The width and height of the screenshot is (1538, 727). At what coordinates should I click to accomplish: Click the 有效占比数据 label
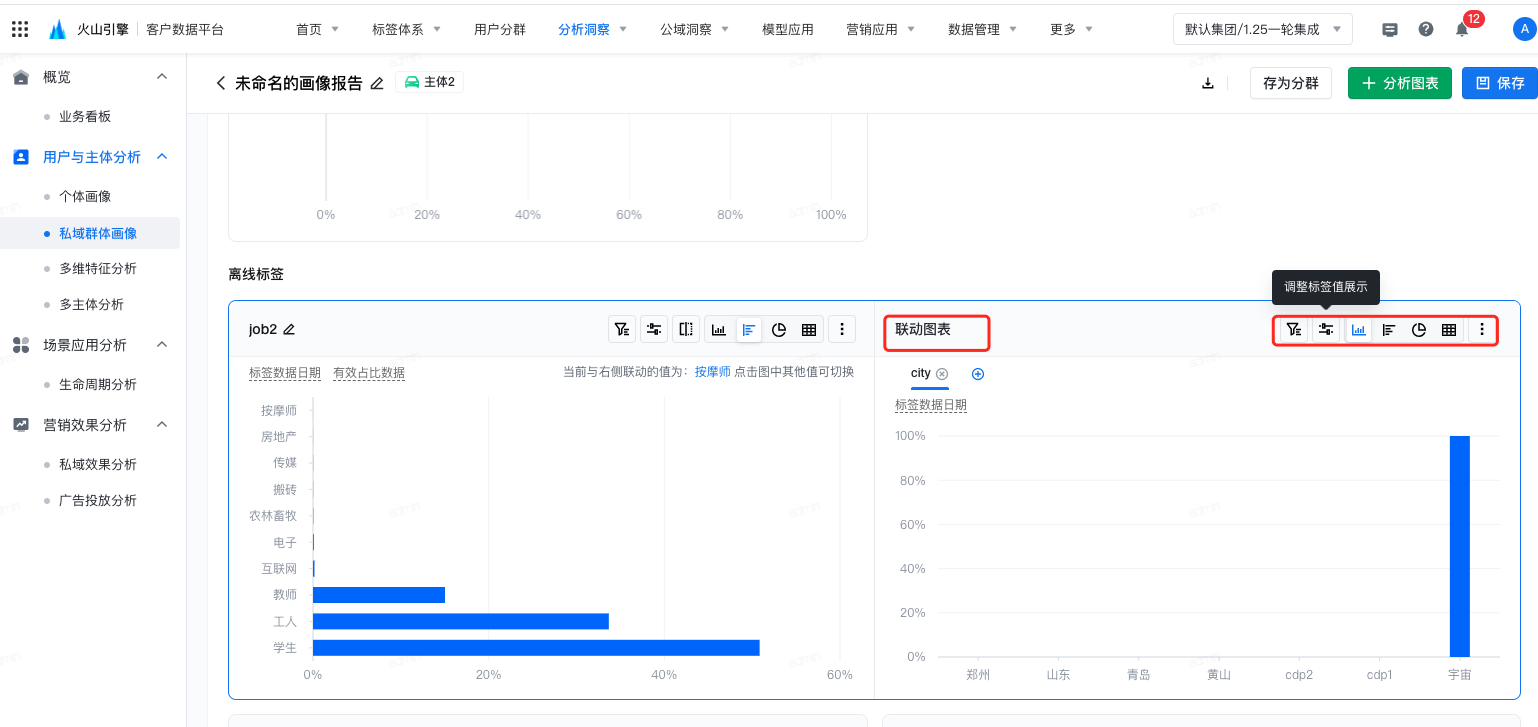(369, 373)
